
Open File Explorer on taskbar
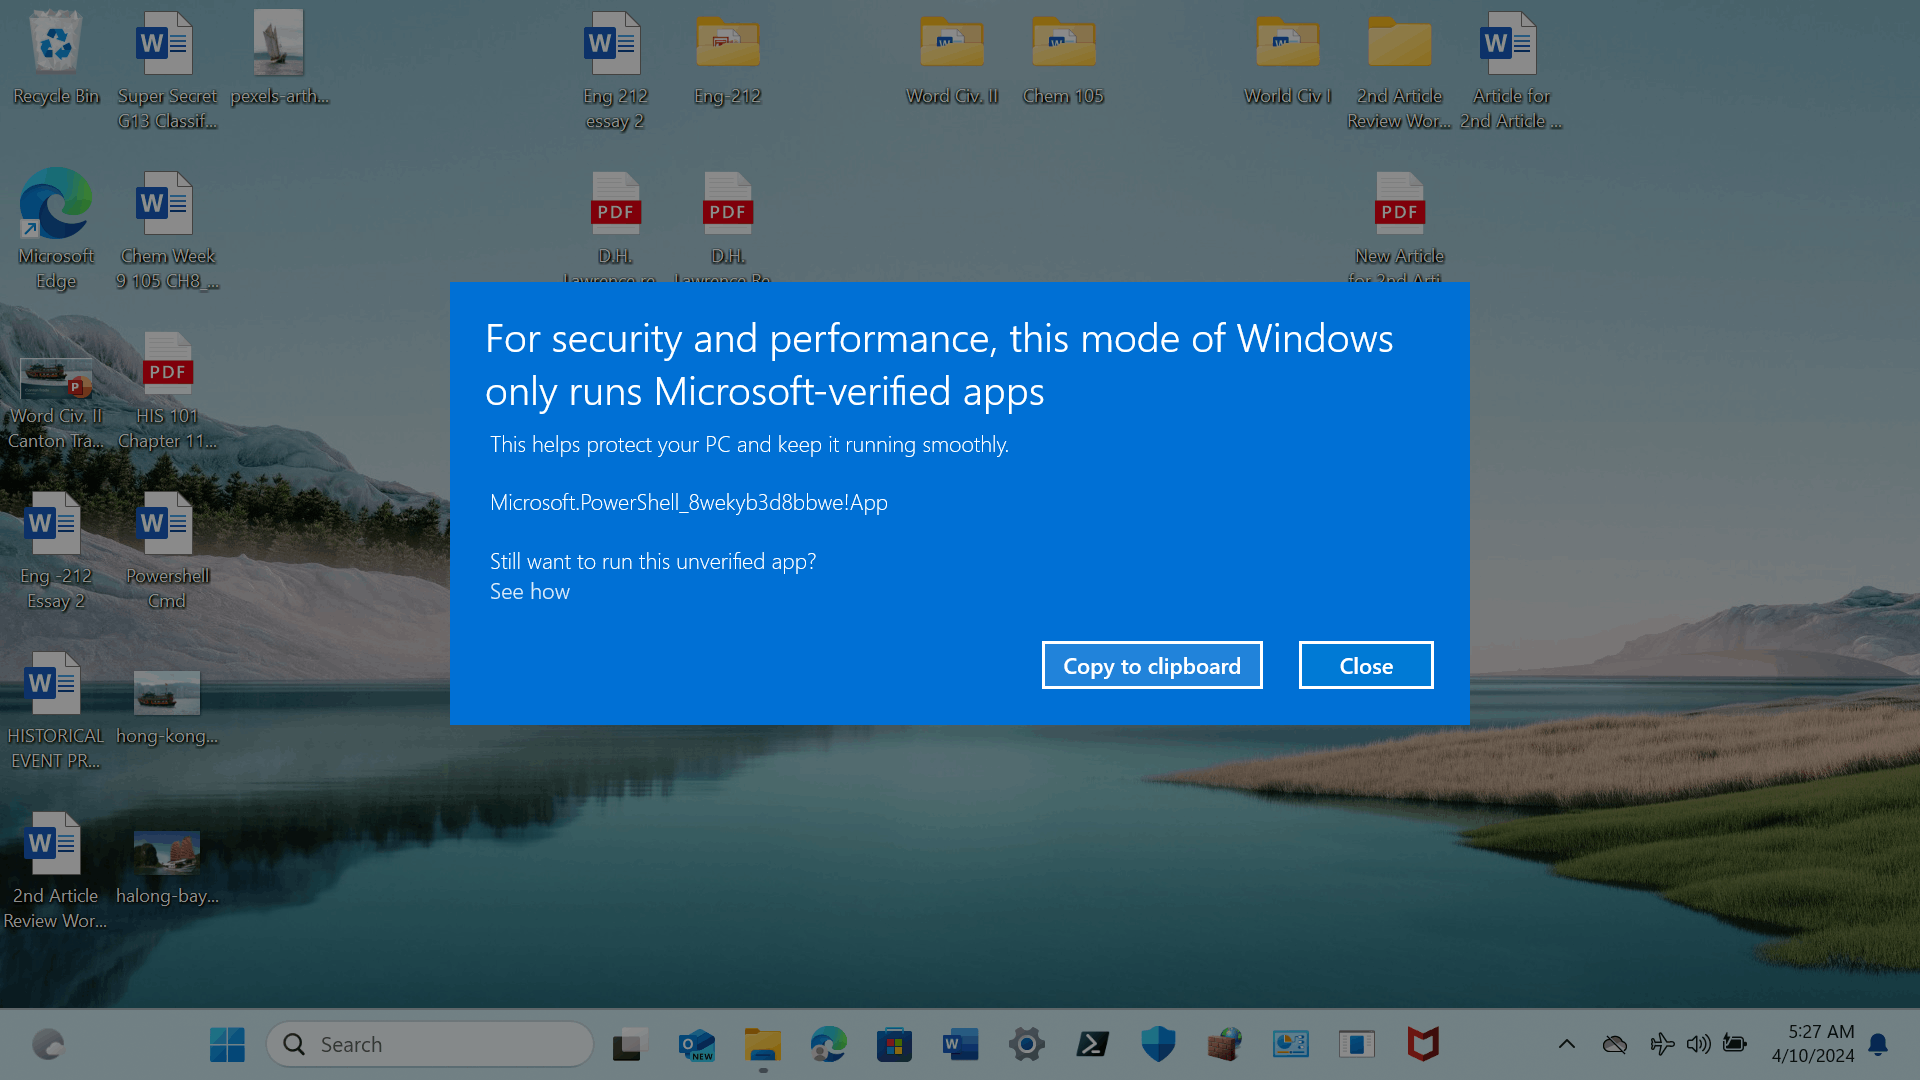coord(762,1045)
